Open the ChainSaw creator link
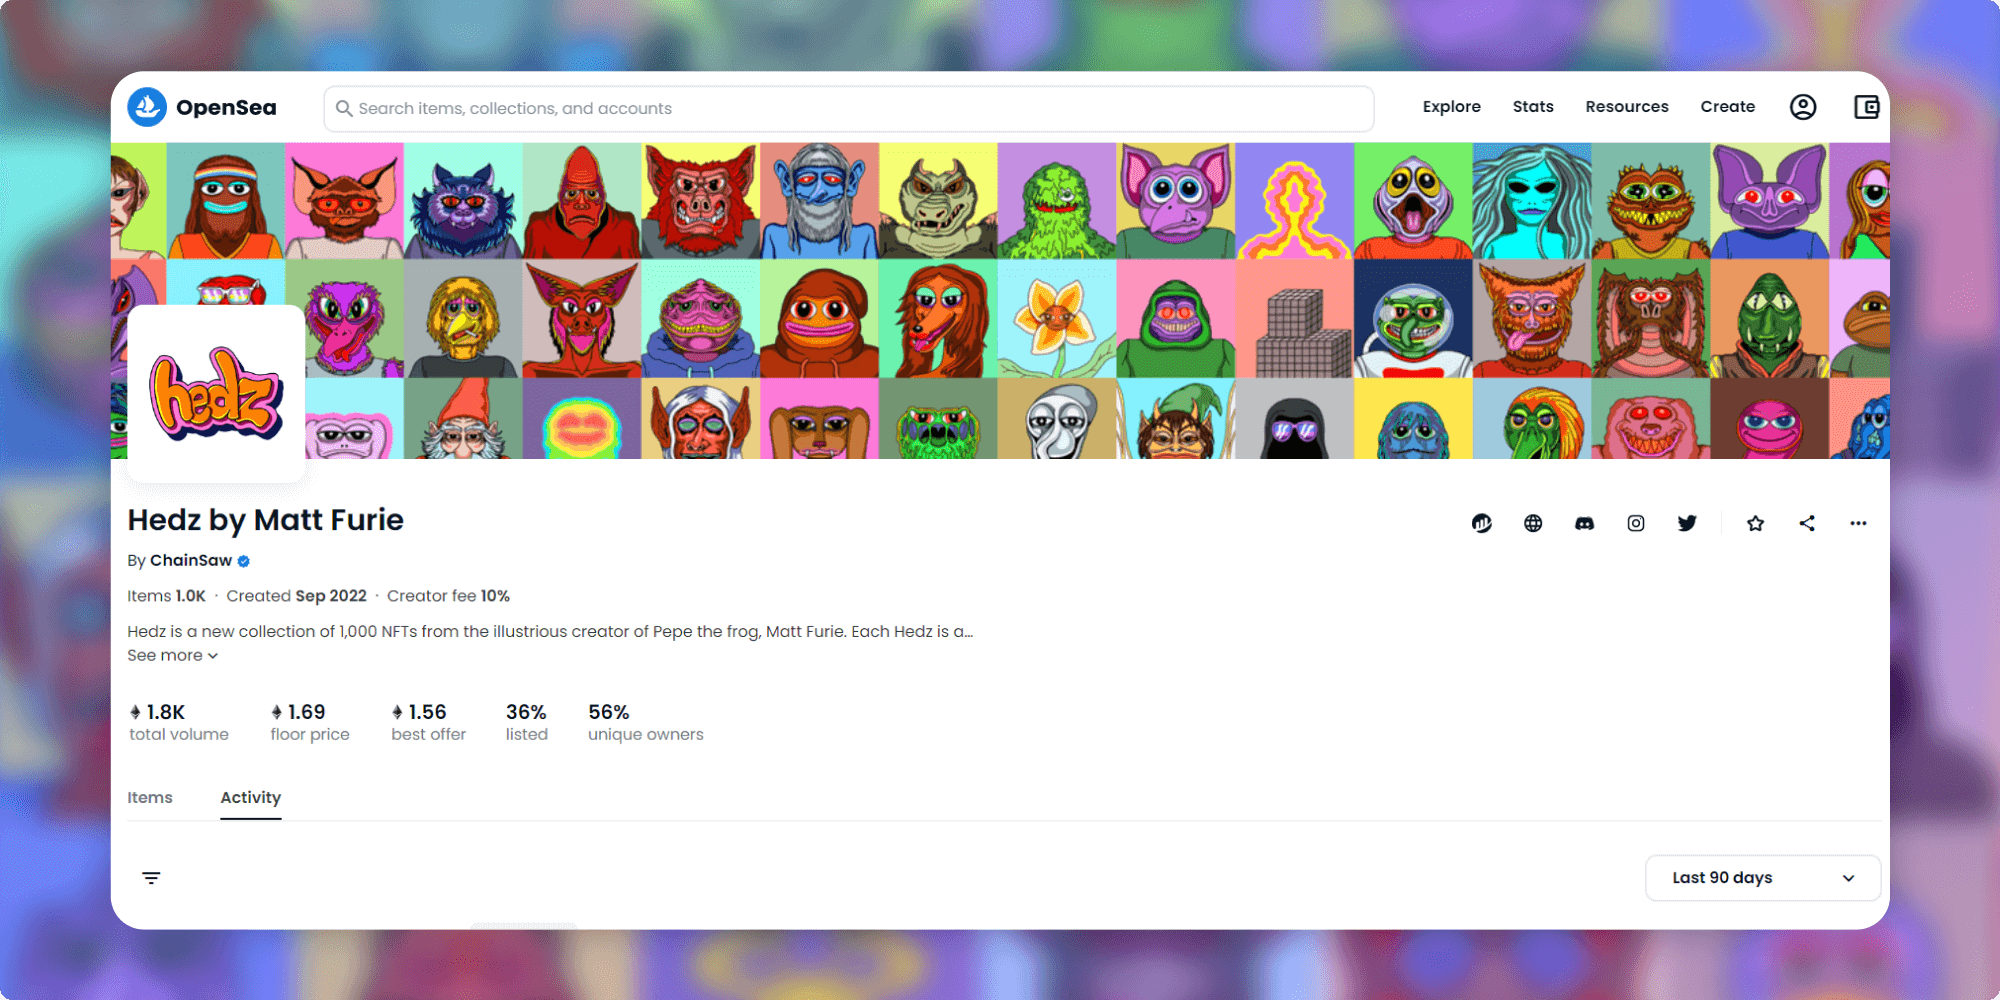 [x=191, y=561]
